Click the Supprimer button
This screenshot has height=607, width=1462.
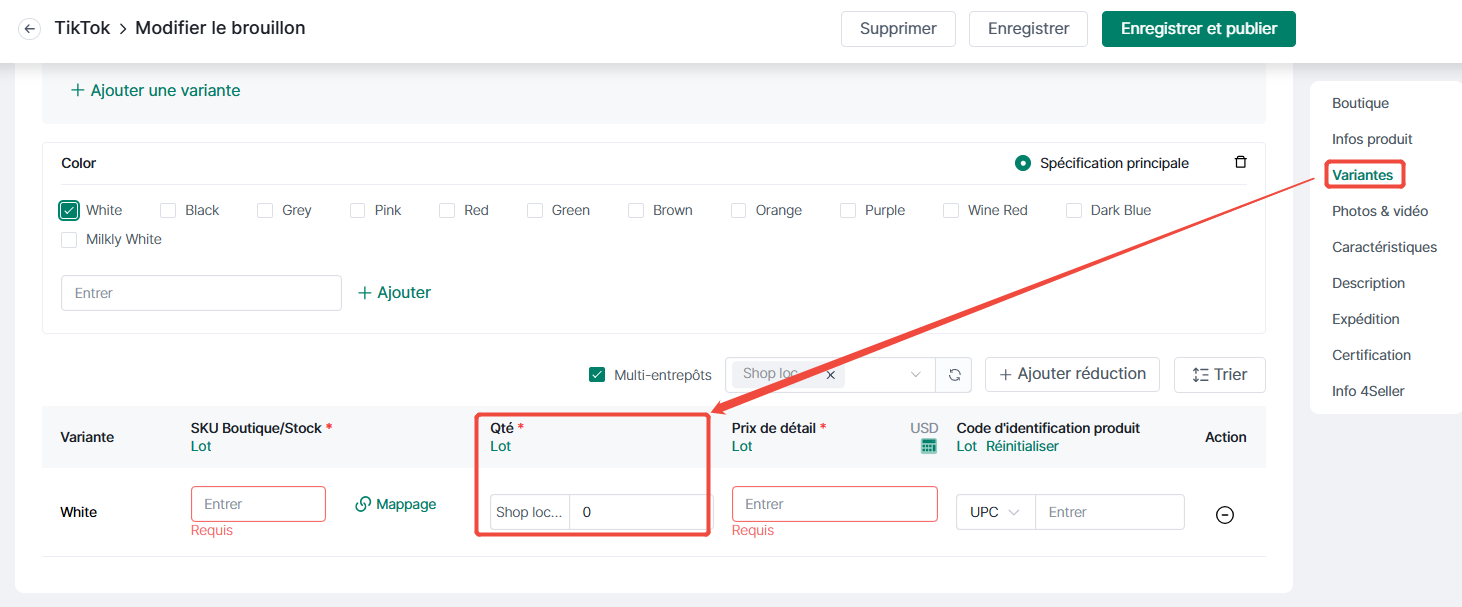pyautogui.click(x=898, y=29)
